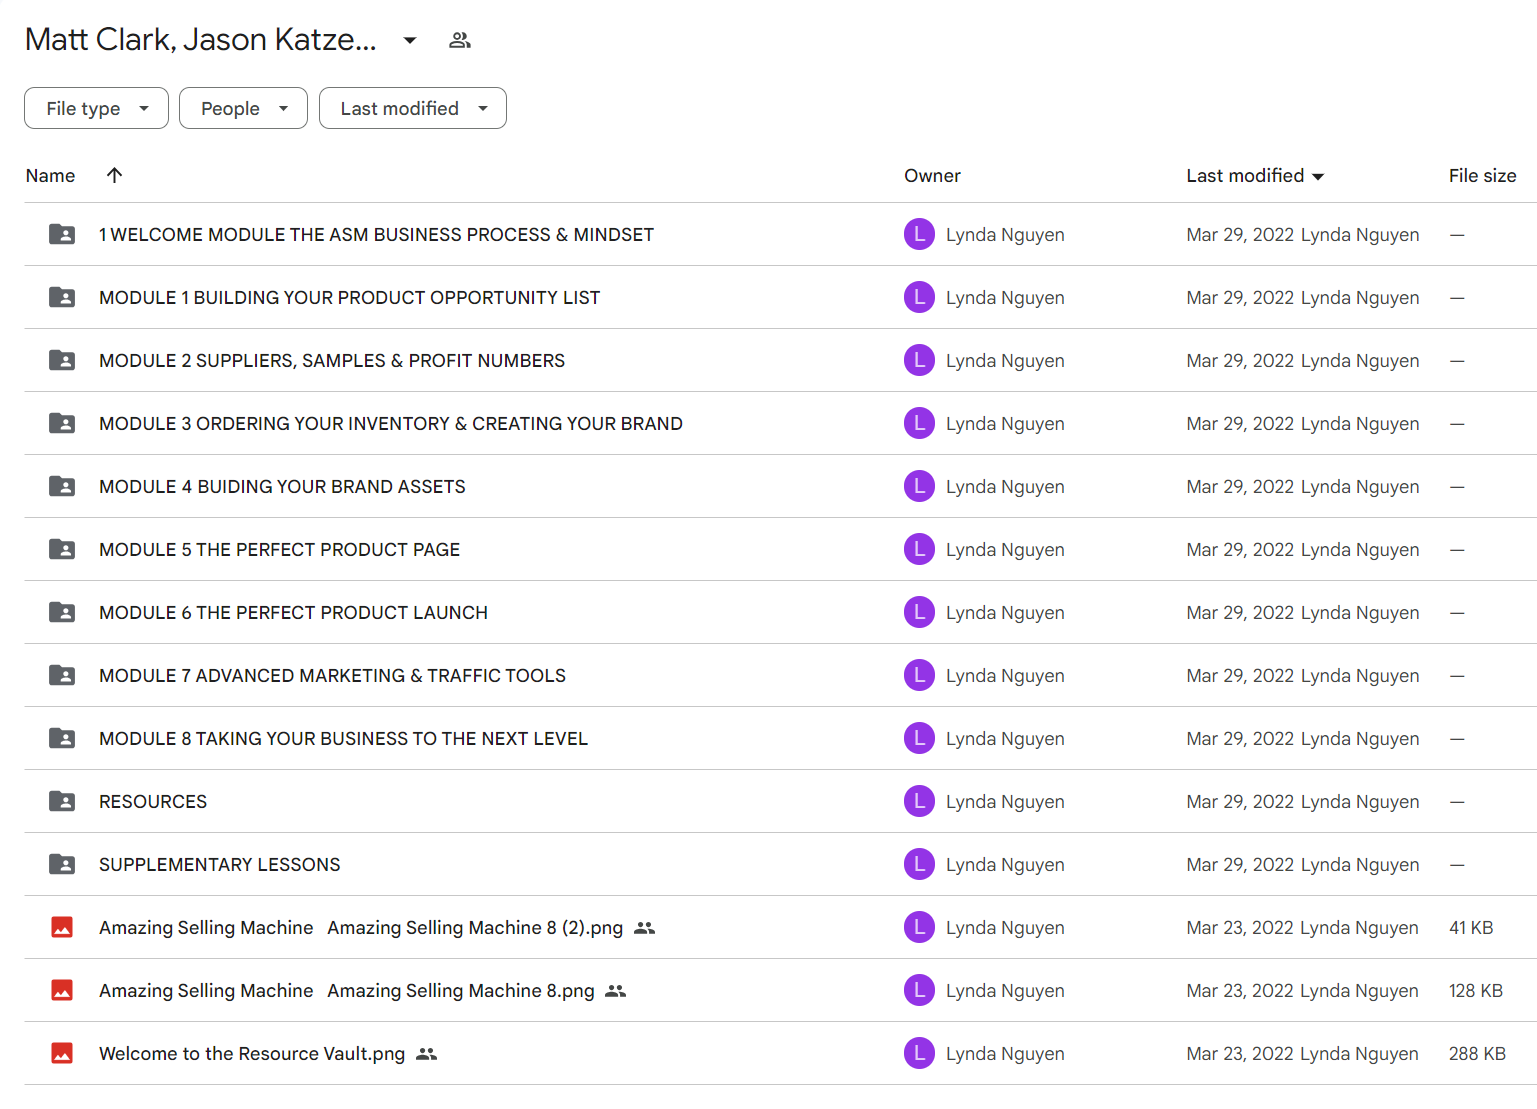The width and height of the screenshot is (1537, 1109).
Task: Select Welcome to the Resource Vault.png file name
Action: [x=252, y=1054]
